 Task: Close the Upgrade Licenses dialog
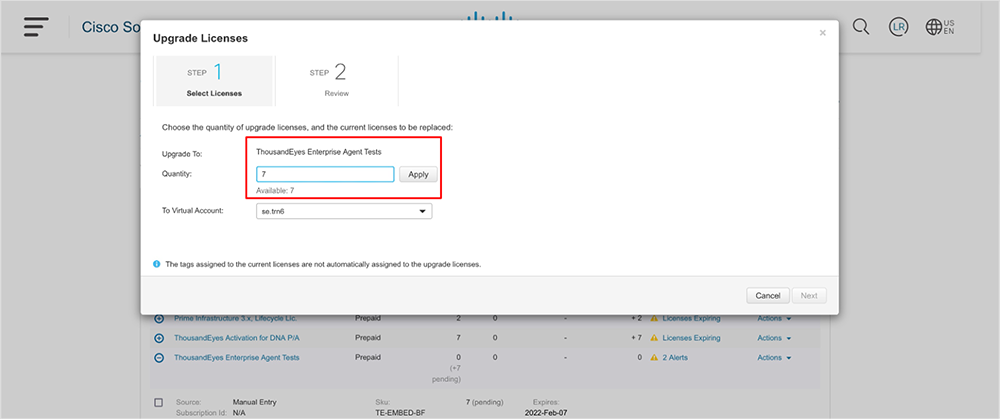(823, 33)
